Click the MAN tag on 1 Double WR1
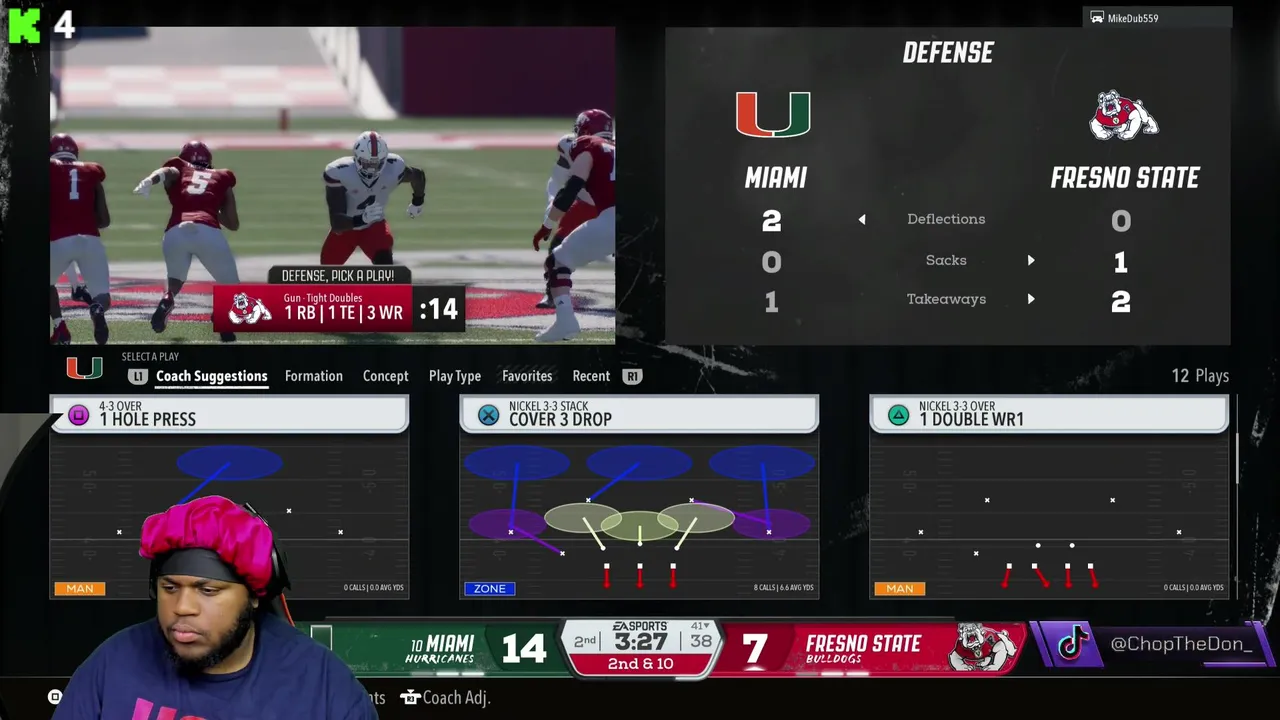The height and width of the screenshot is (720, 1280). (899, 589)
